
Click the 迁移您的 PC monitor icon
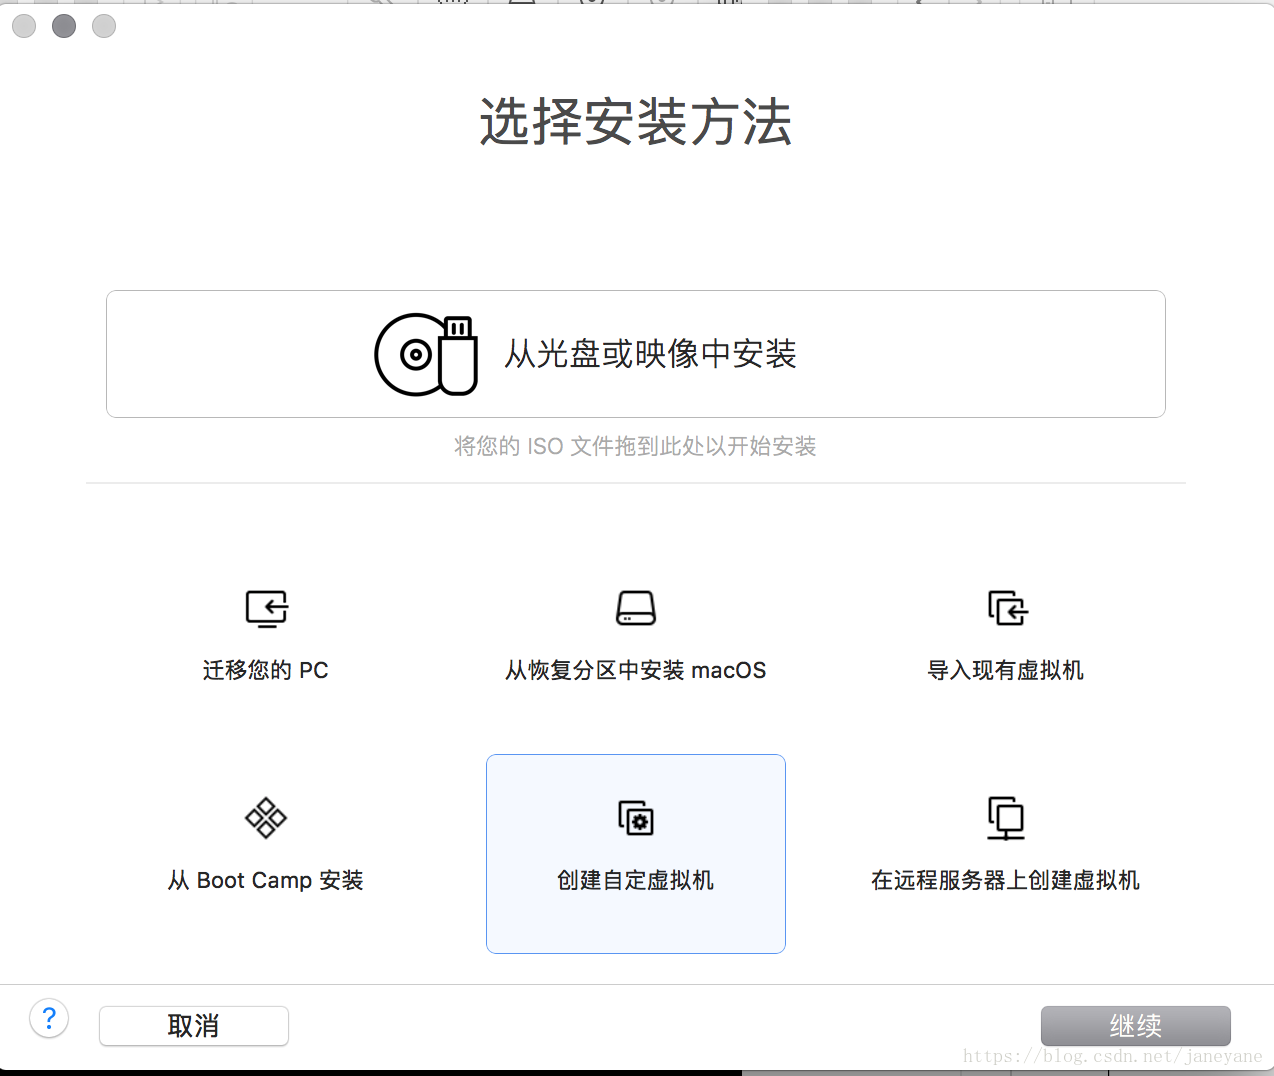click(x=266, y=608)
